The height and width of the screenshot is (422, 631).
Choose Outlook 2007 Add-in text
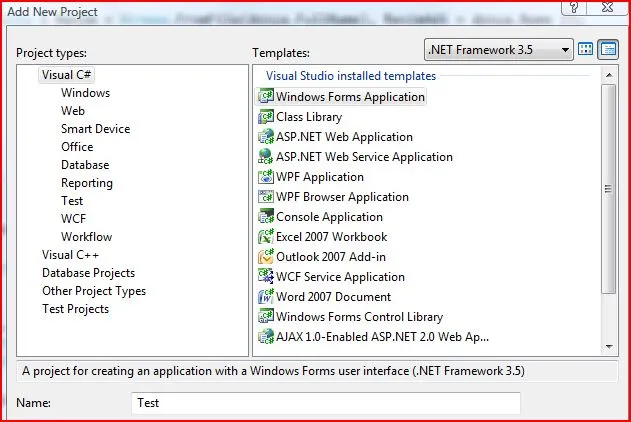[x=331, y=257]
